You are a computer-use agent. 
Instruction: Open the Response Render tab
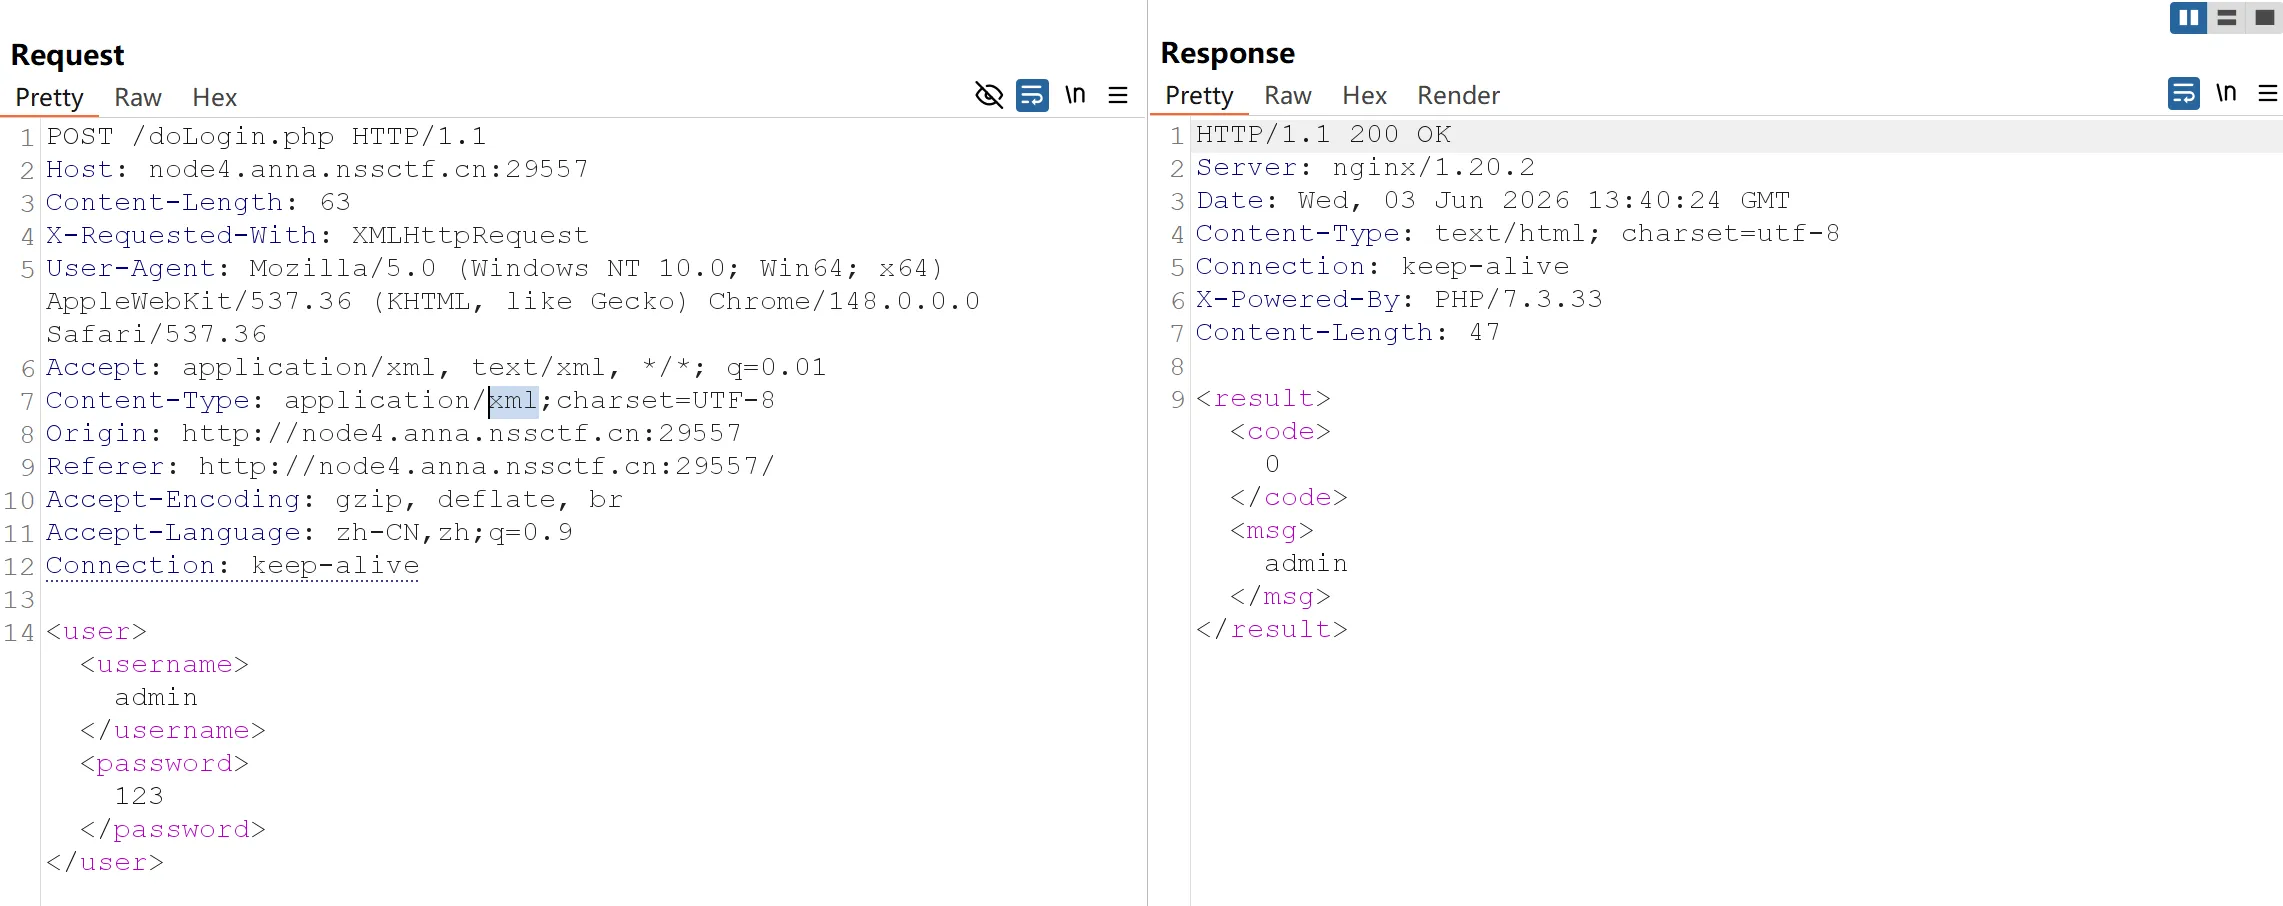pyautogui.click(x=1458, y=95)
